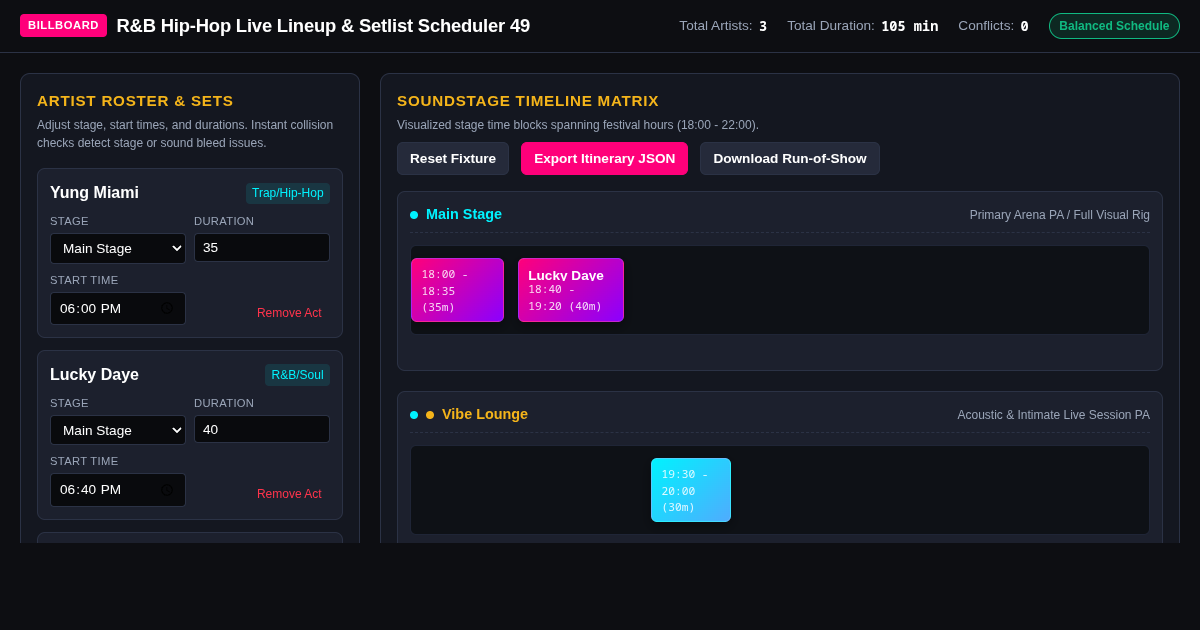Export the itinerary as JSON

pyautogui.click(x=604, y=158)
